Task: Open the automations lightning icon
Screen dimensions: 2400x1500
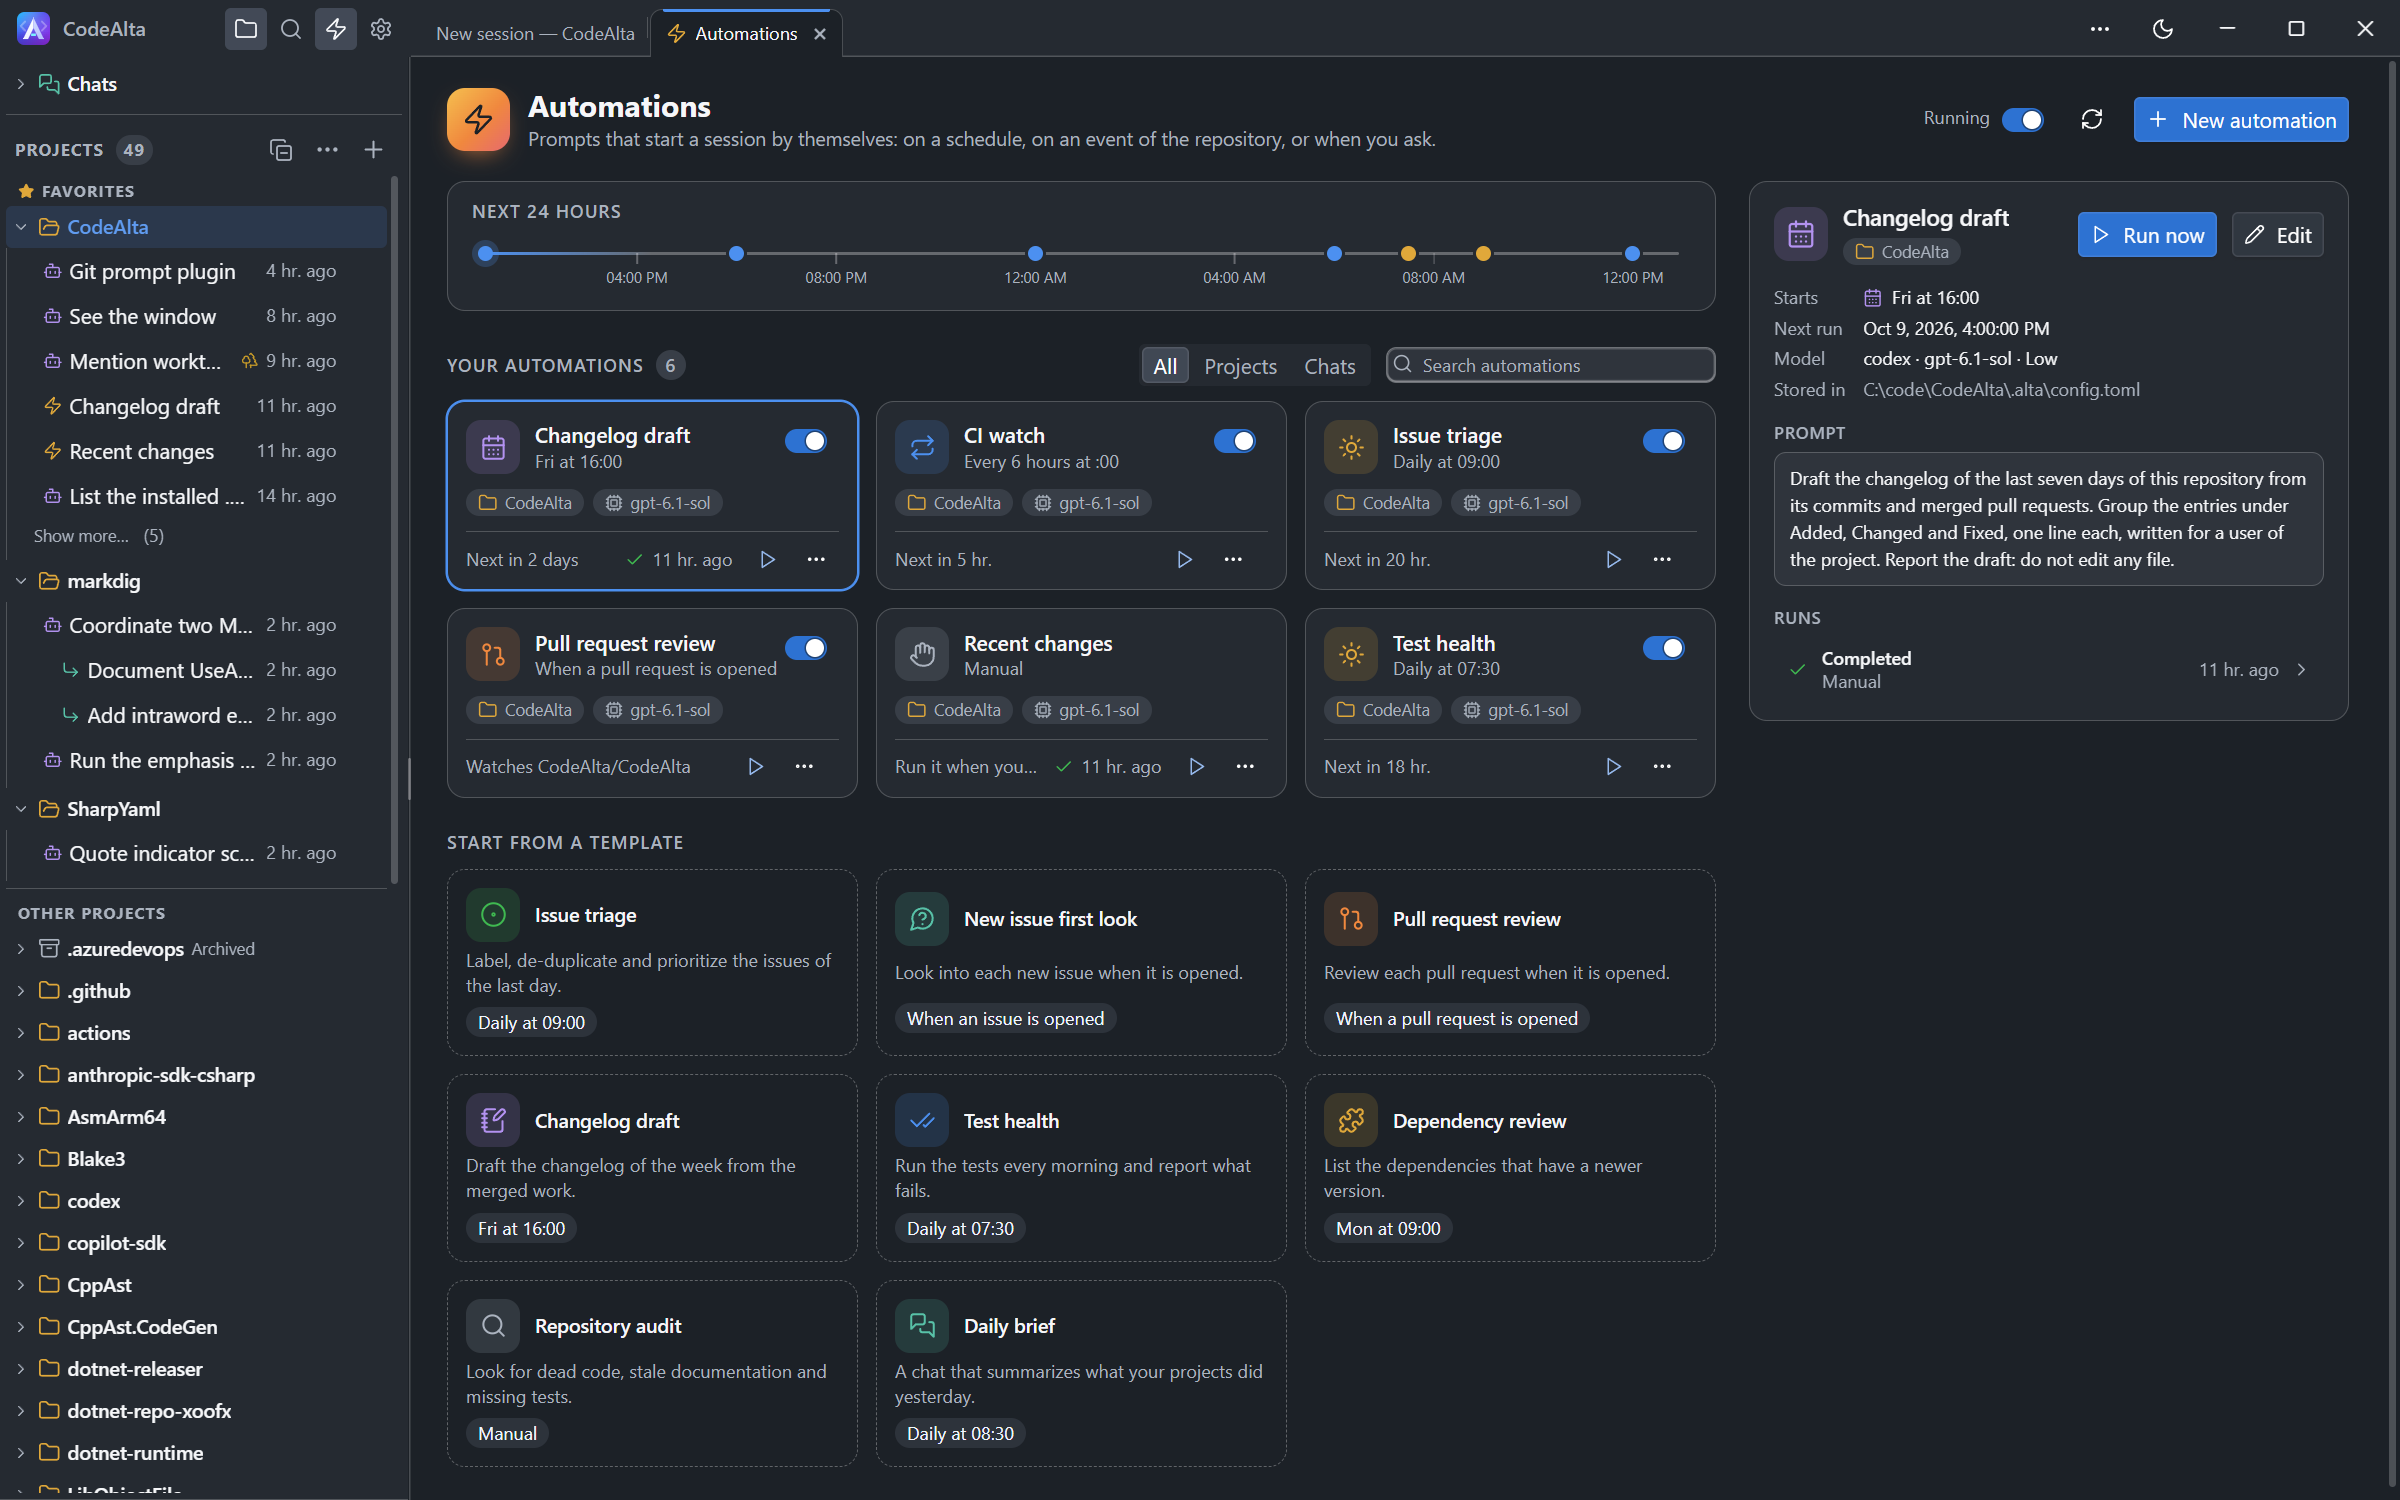Action: point(336,29)
